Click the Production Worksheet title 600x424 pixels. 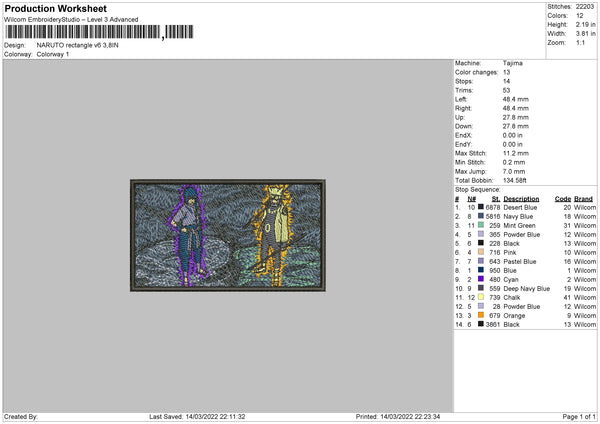coord(69,9)
